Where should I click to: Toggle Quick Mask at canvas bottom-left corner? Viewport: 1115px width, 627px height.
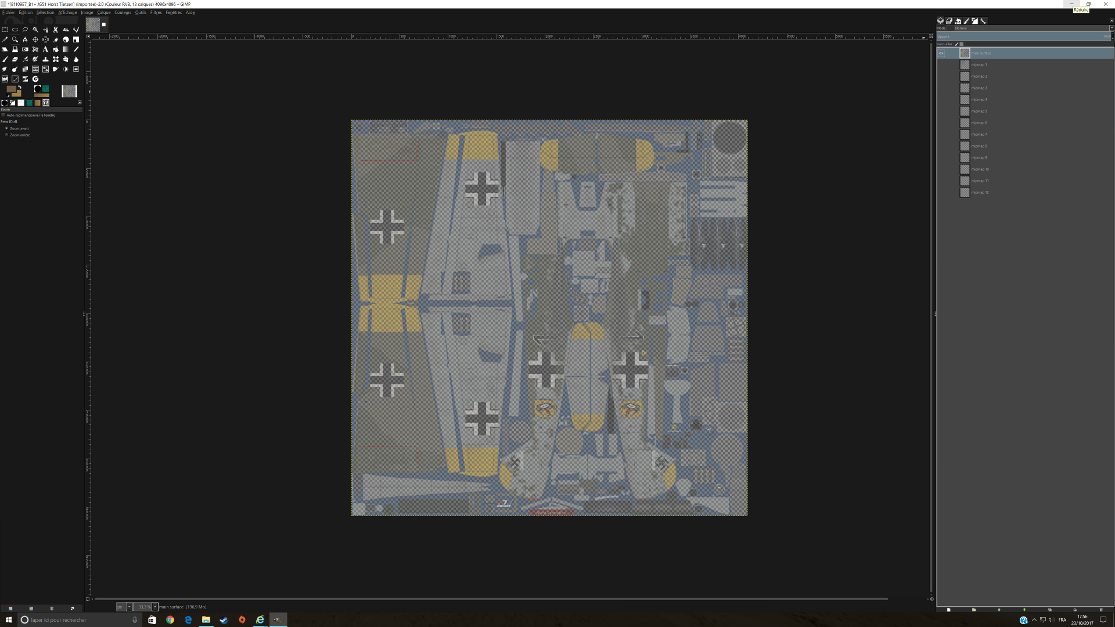pyautogui.click(x=88, y=599)
